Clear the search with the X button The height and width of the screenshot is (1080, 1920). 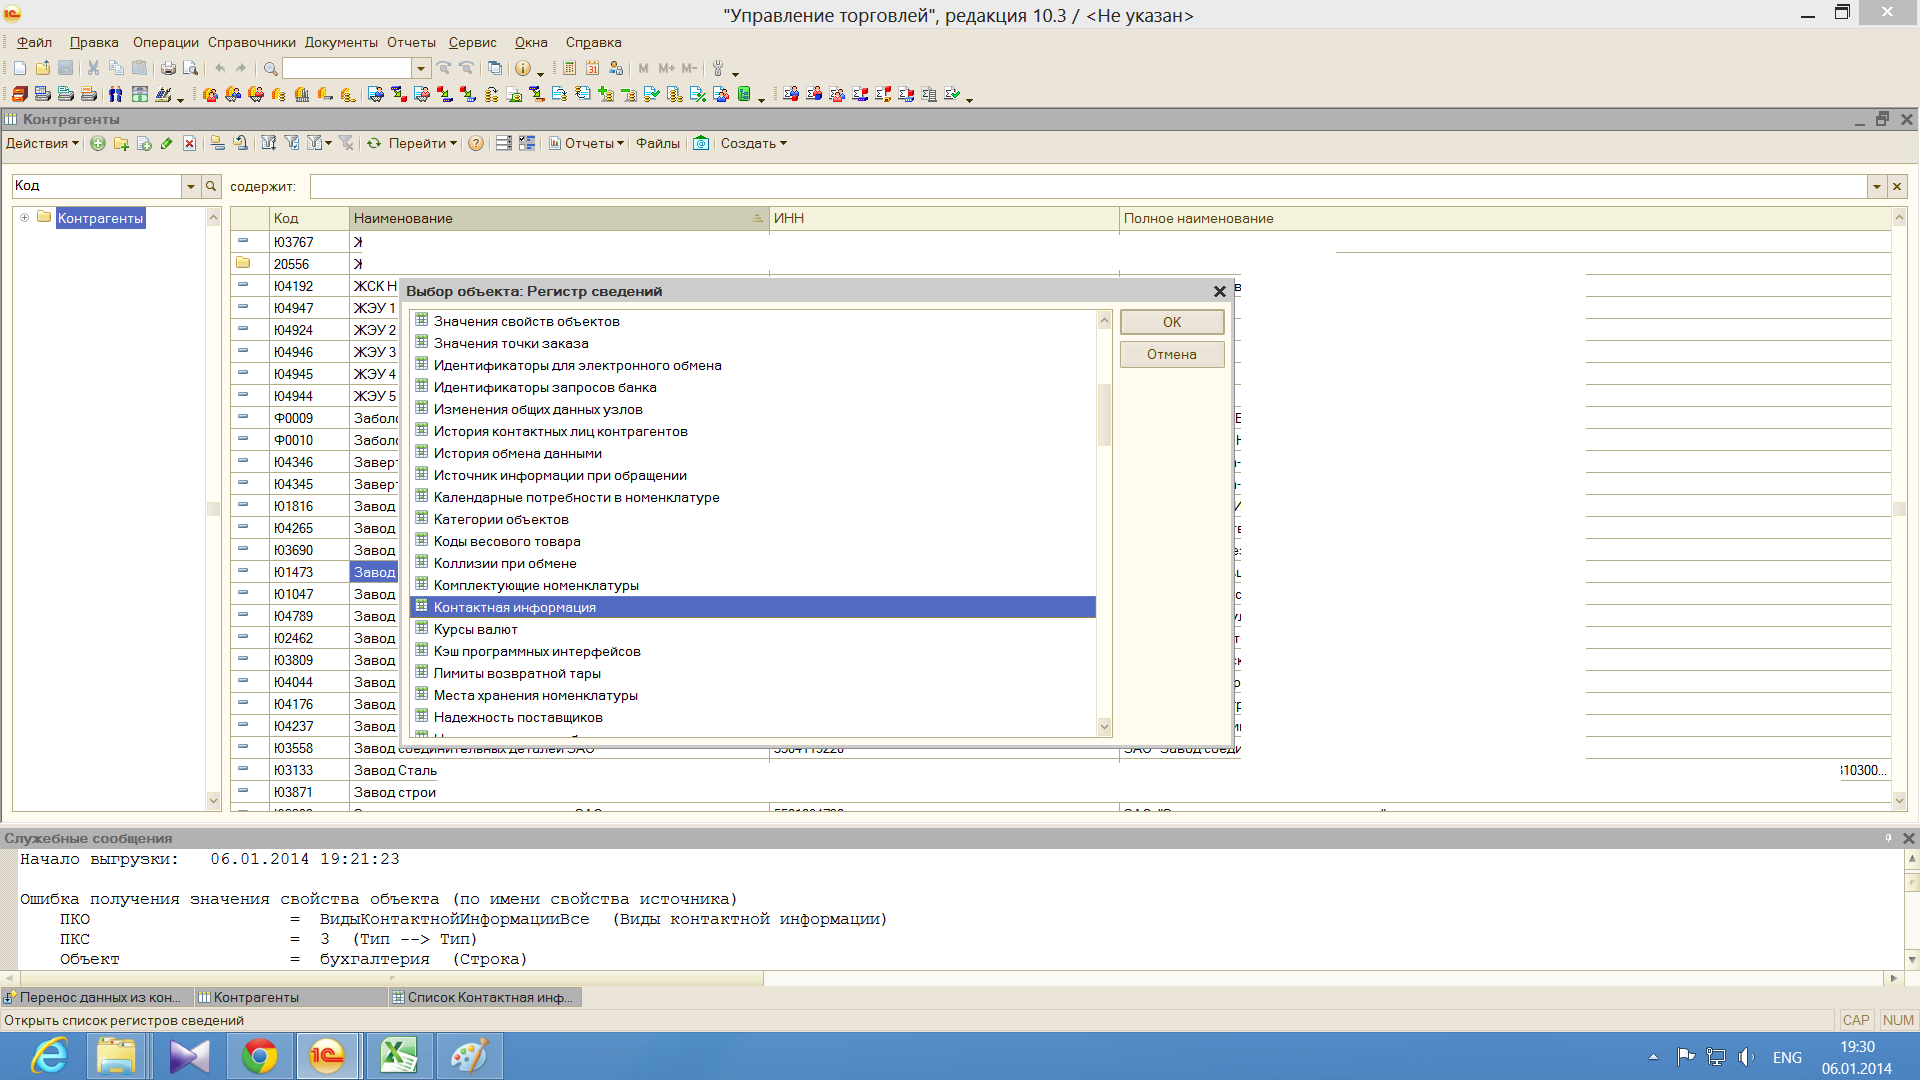[1896, 186]
